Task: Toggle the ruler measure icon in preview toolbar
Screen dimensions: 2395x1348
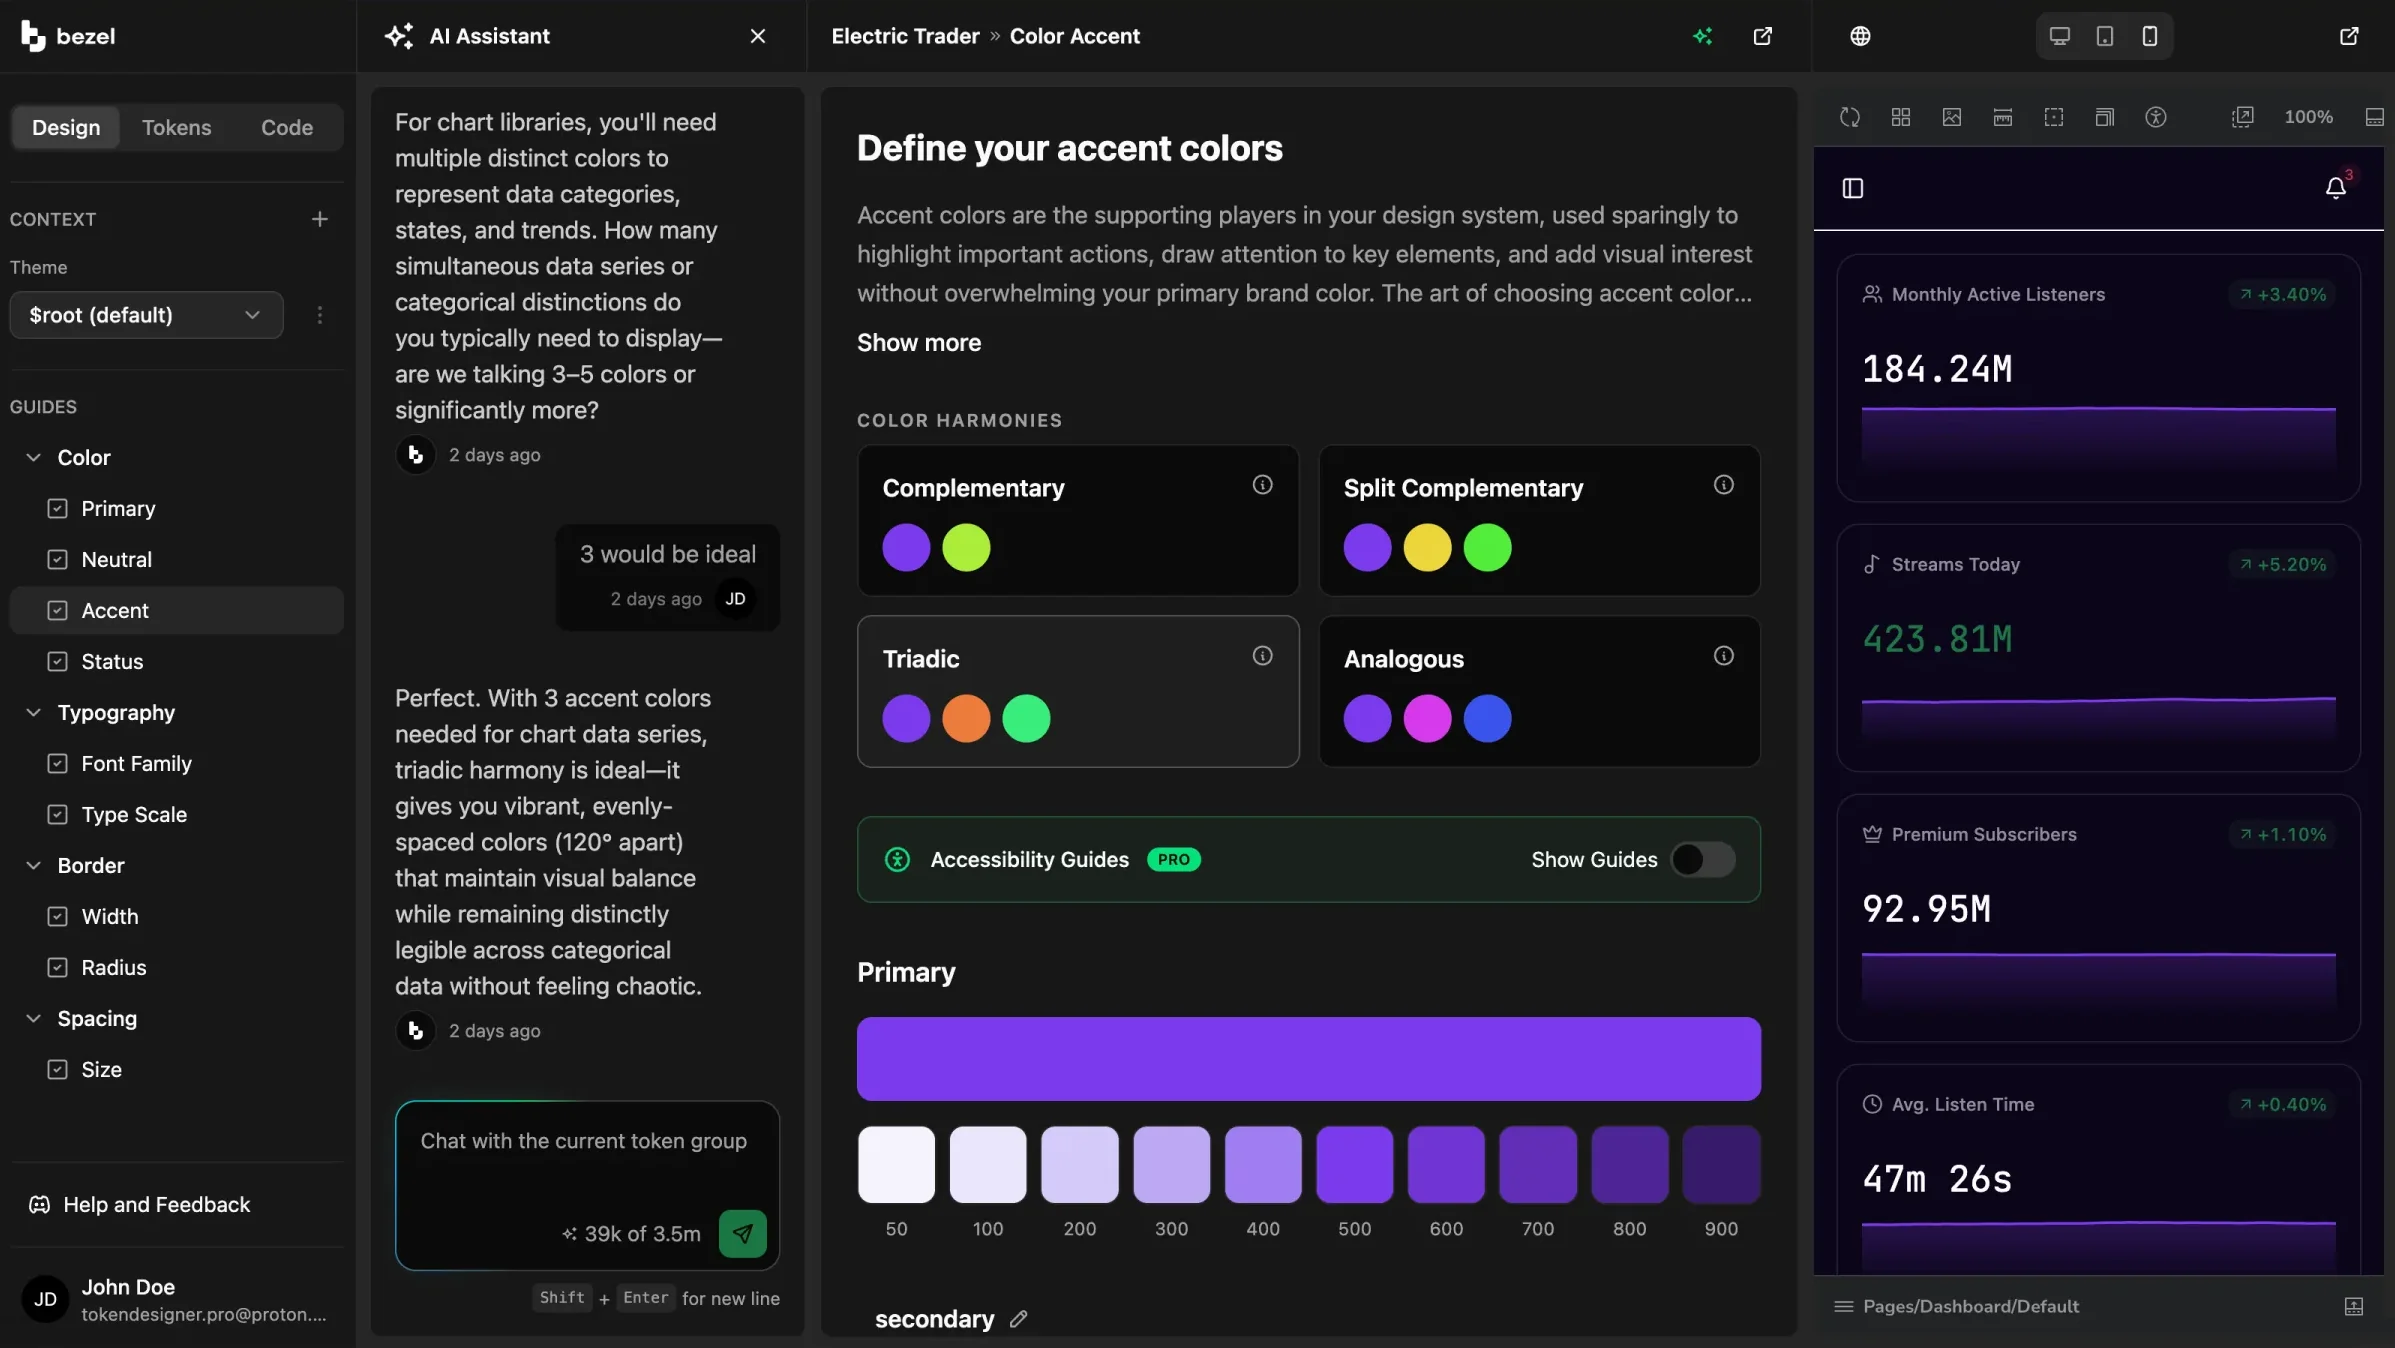Action: coord(2003,117)
